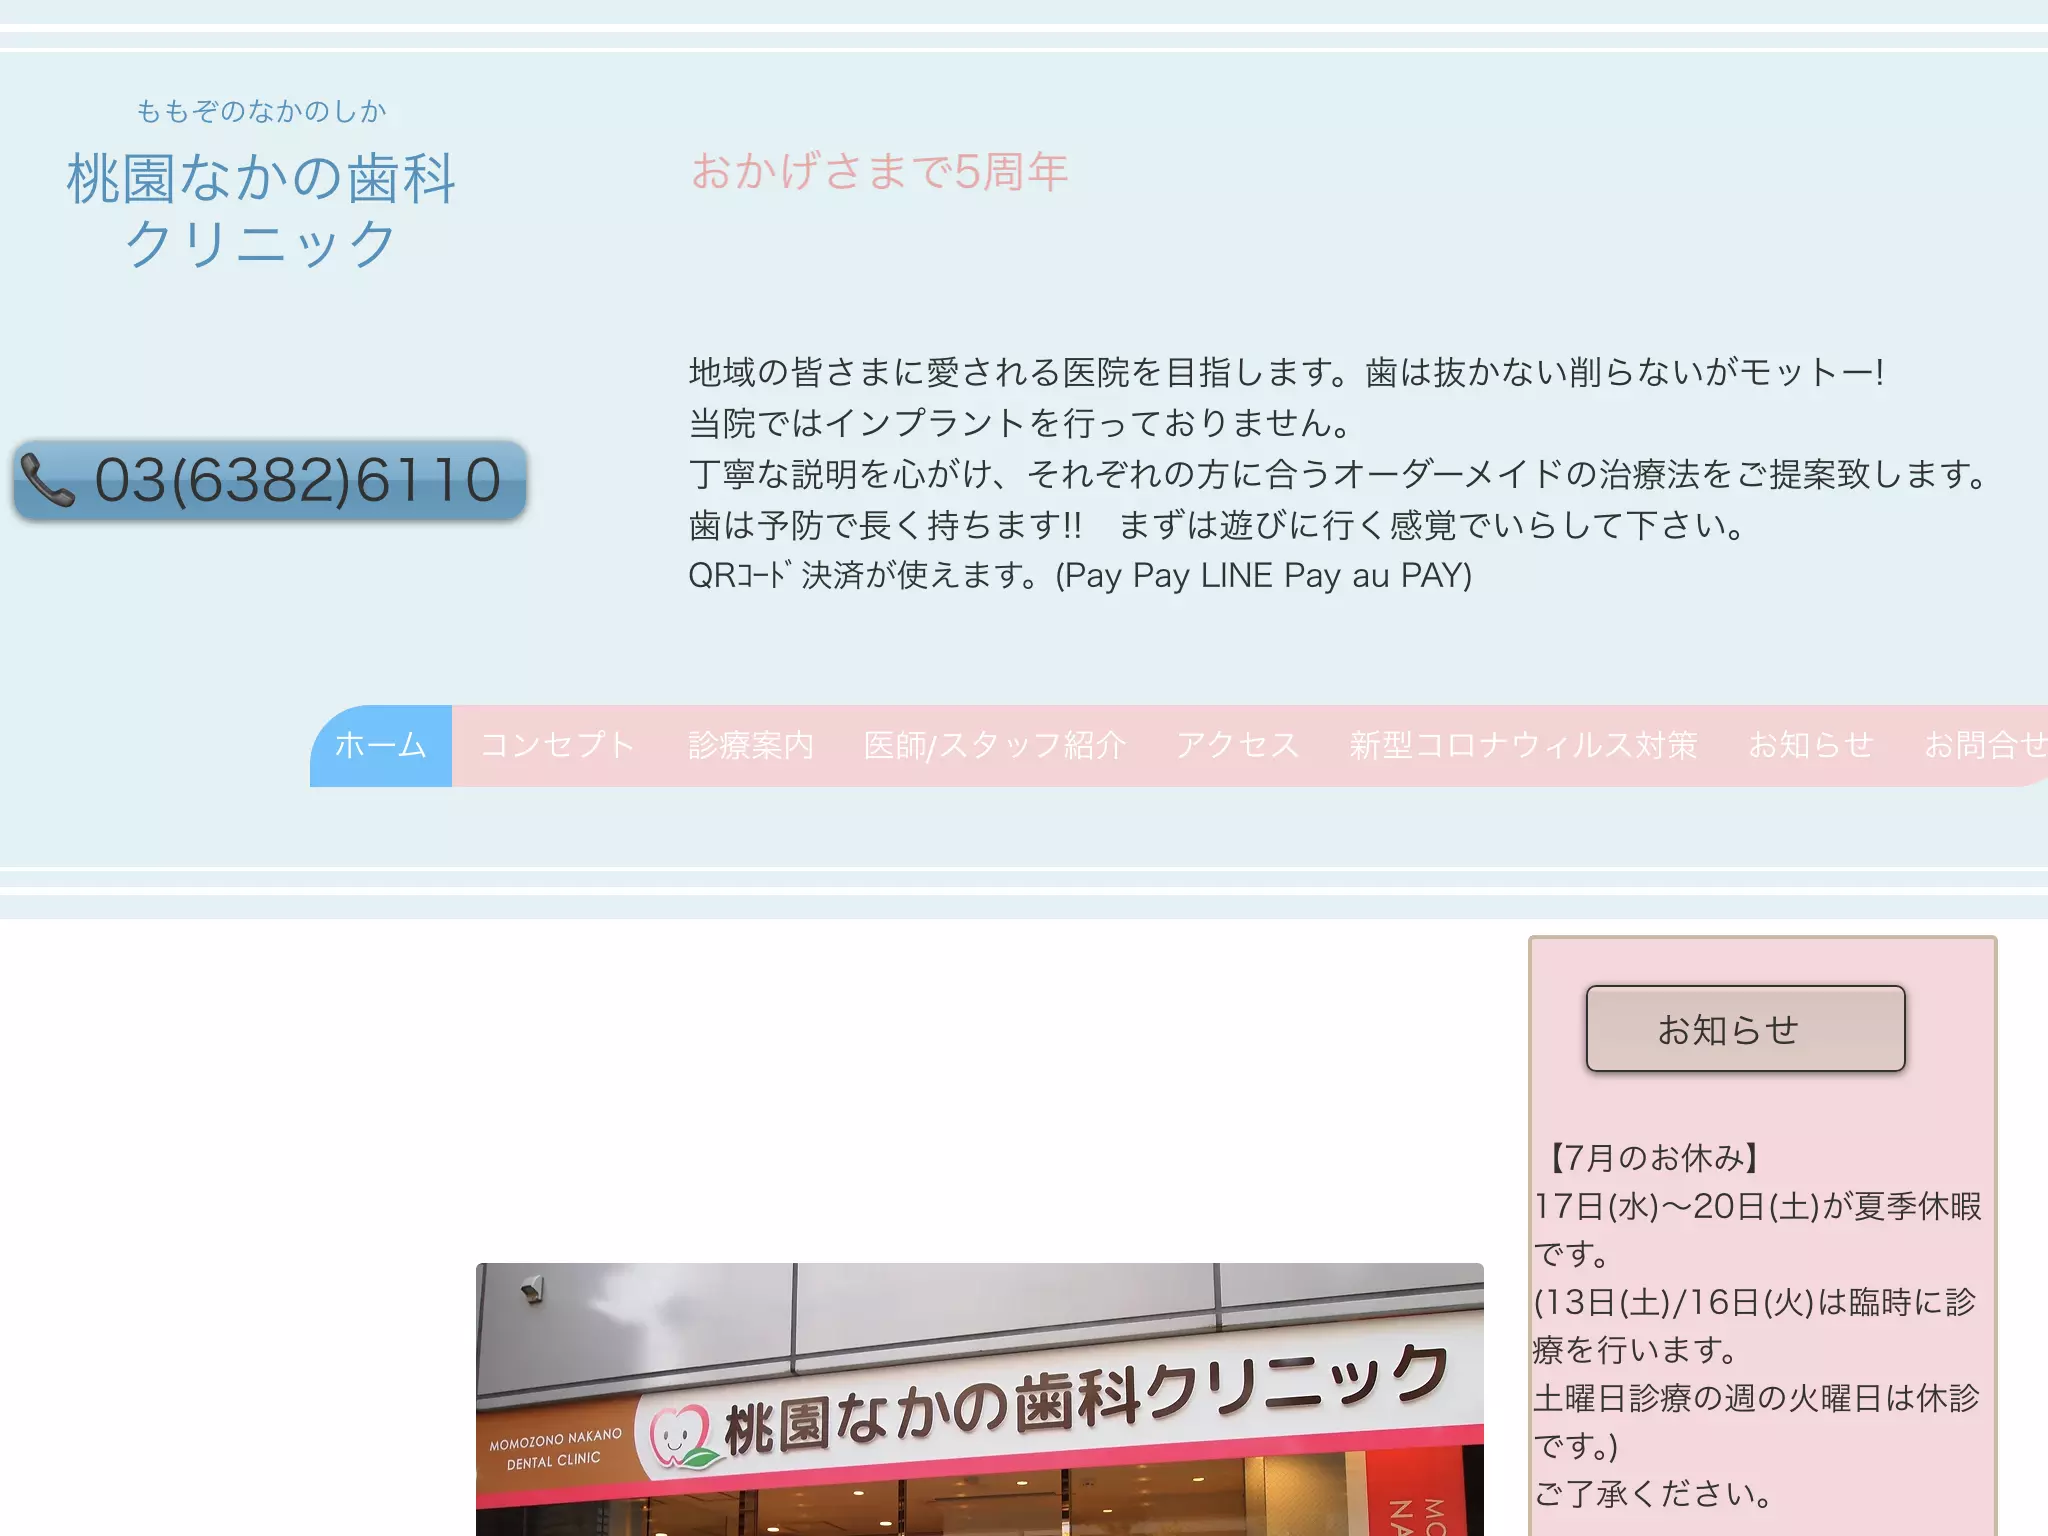Screen dimensions: 2048x1536
Task: Open the アクセス menu item
Action: 1238,746
